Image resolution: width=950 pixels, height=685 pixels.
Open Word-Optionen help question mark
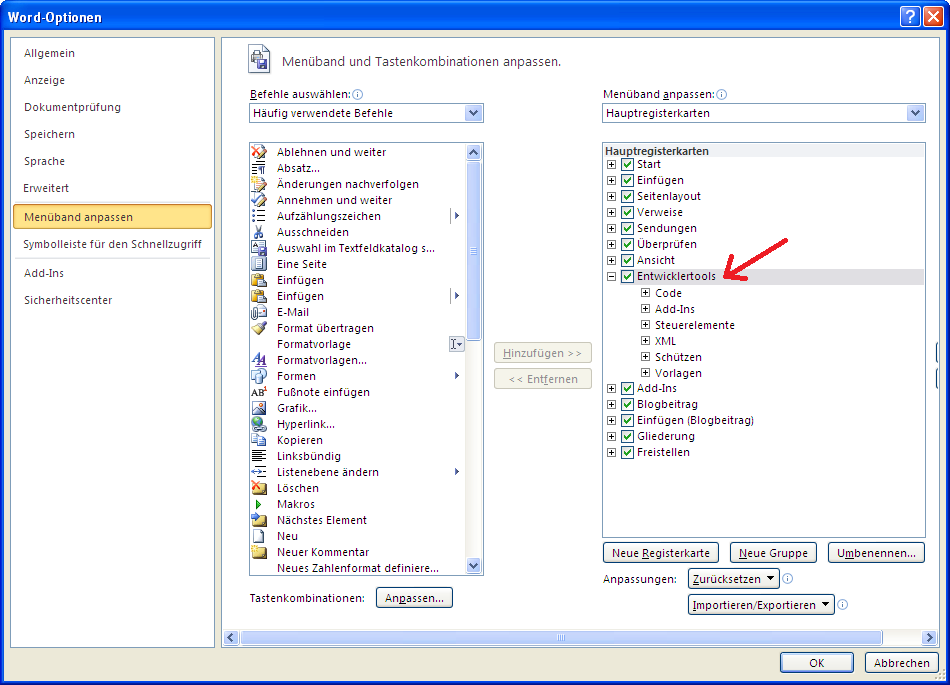pos(909,16)
